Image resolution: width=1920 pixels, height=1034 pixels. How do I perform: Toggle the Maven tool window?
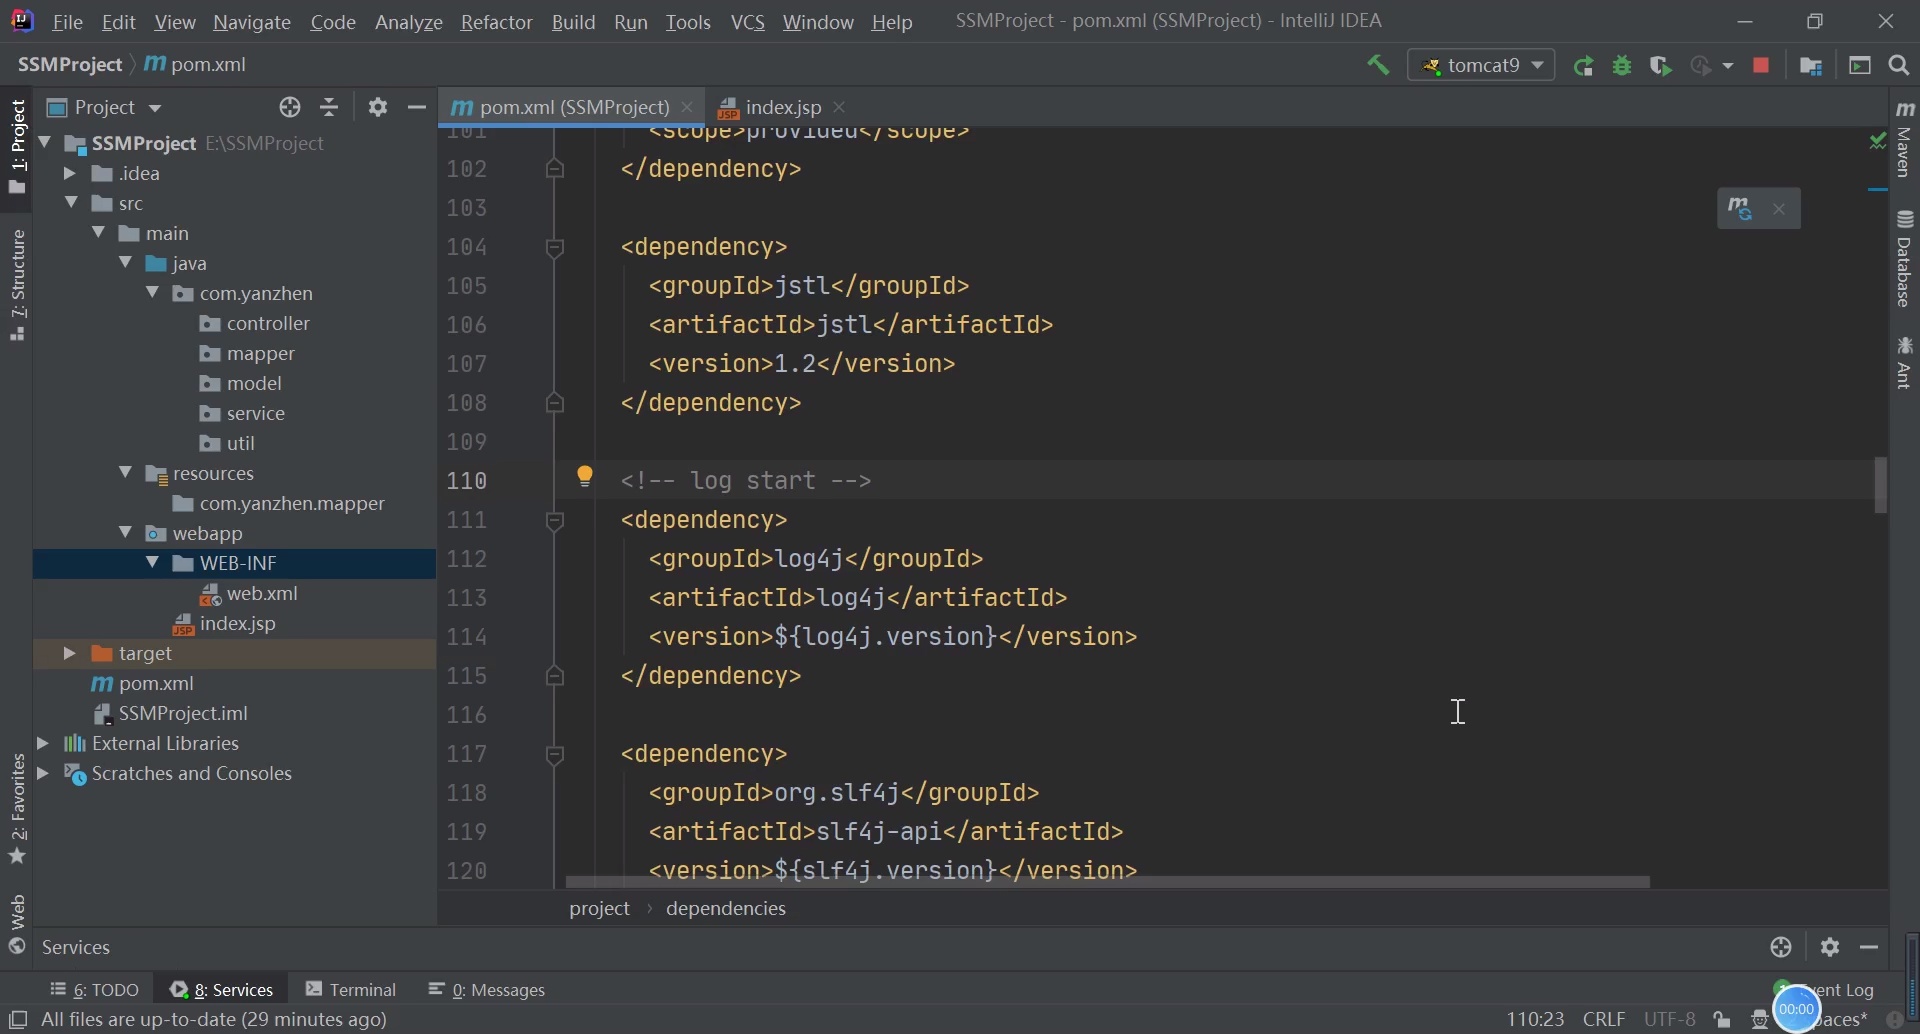1906,140
